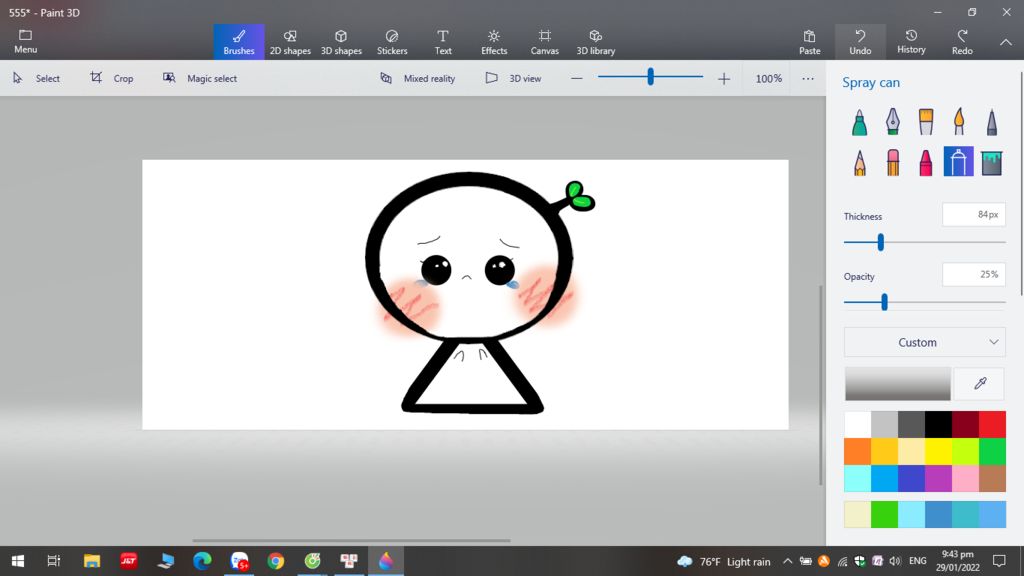Paste from clipboard
The image size is (1024, 576).
pyautogui.click(x=809, y=42)
